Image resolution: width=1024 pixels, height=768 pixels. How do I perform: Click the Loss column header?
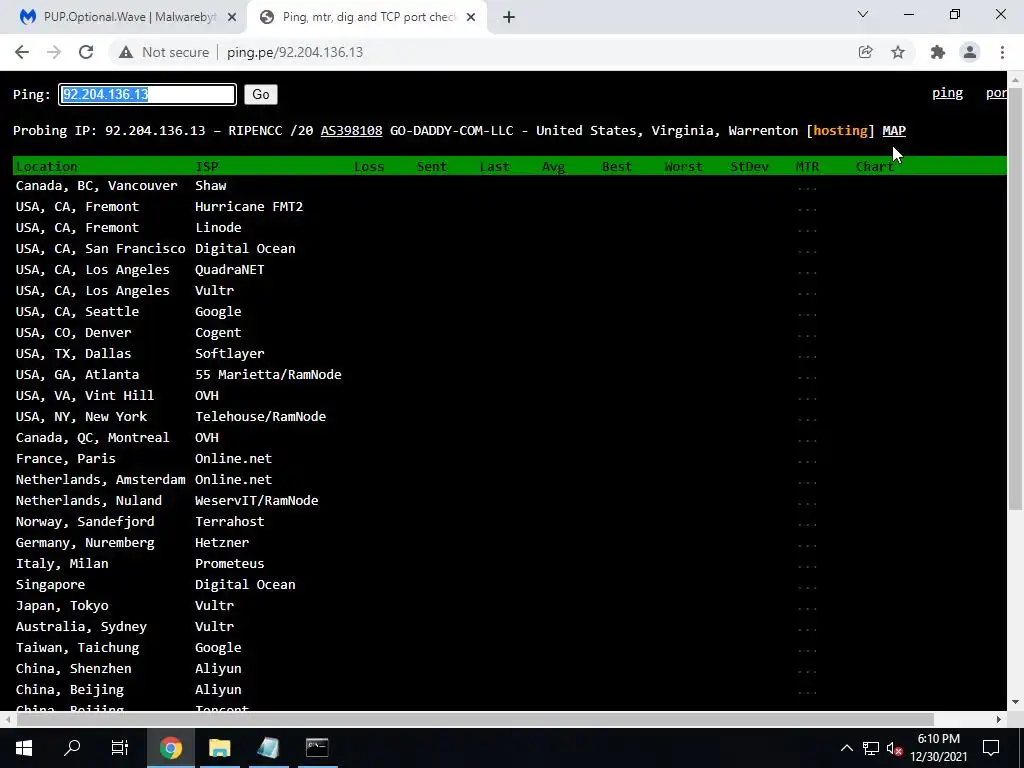pos(369,166)
